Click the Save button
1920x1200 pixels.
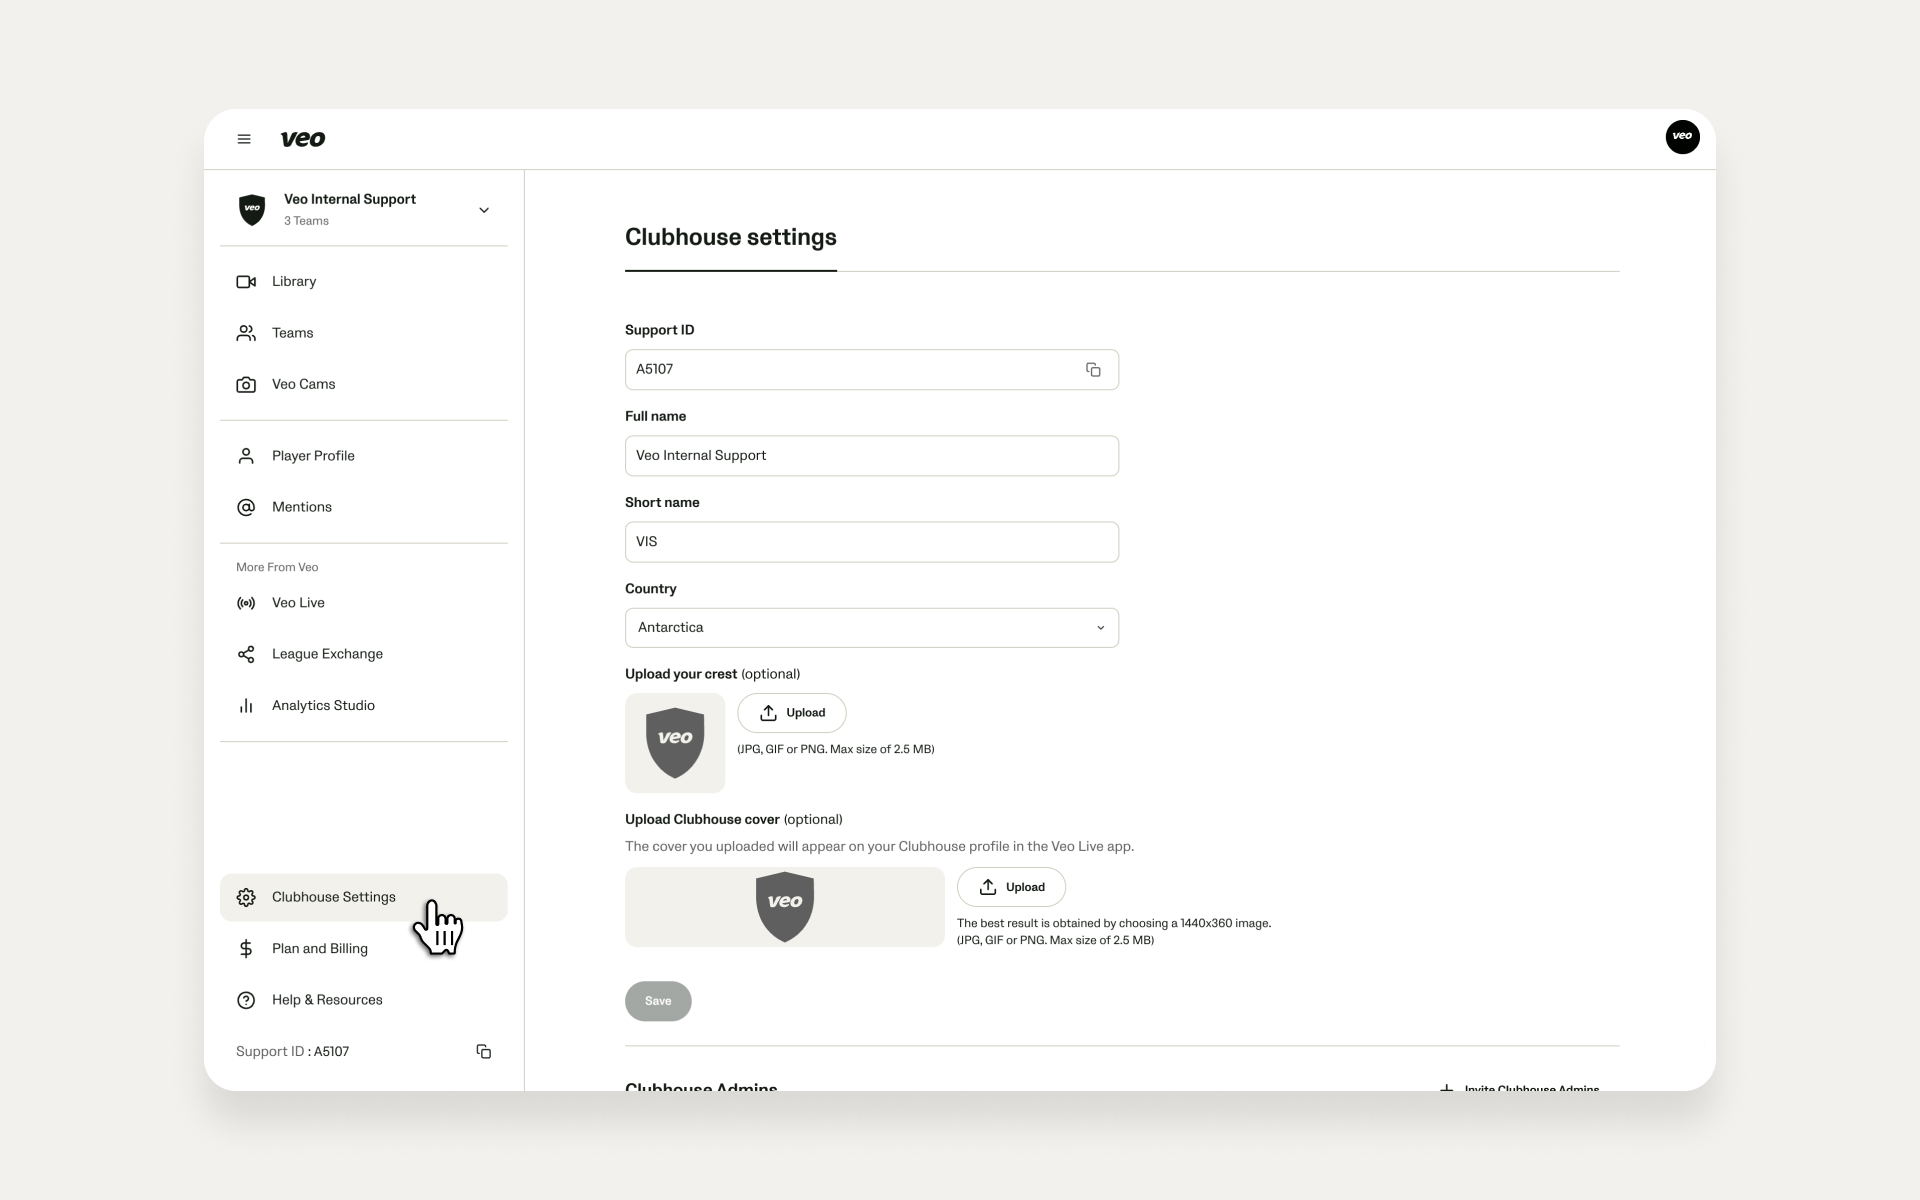658,1001
